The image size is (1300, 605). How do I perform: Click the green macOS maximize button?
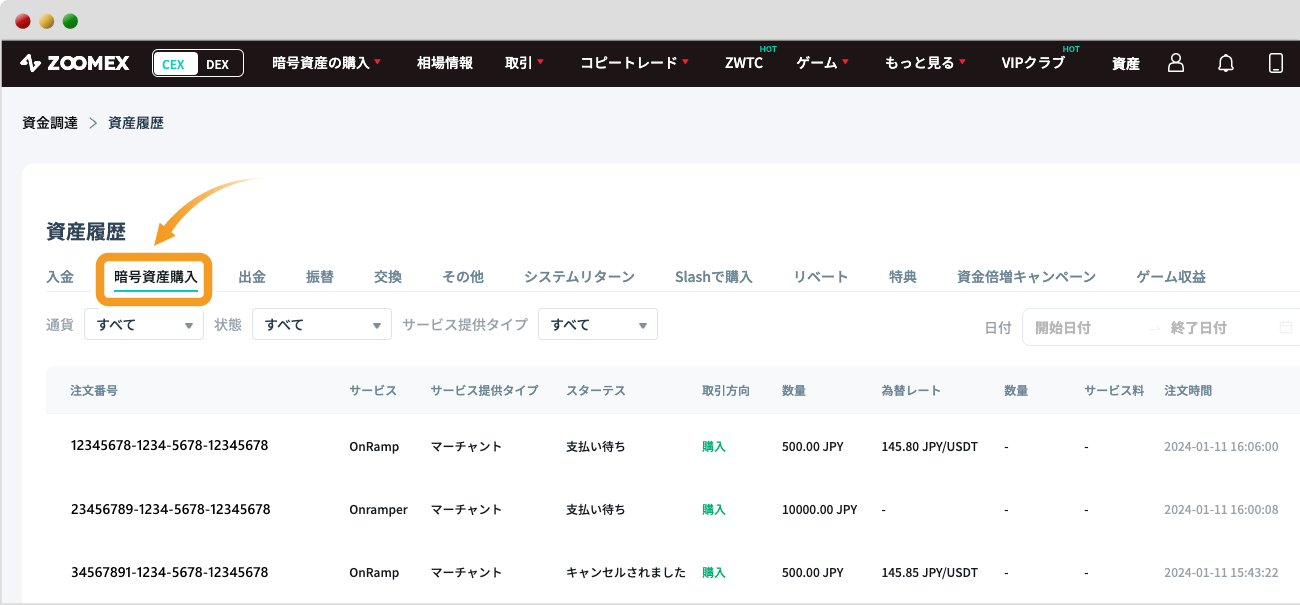[70, 21]
